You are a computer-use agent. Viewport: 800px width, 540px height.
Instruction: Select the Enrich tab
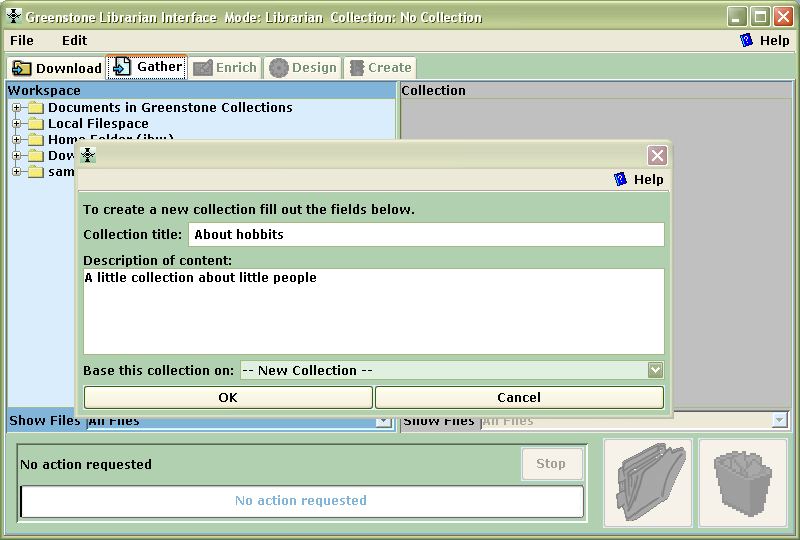(226, 68)
